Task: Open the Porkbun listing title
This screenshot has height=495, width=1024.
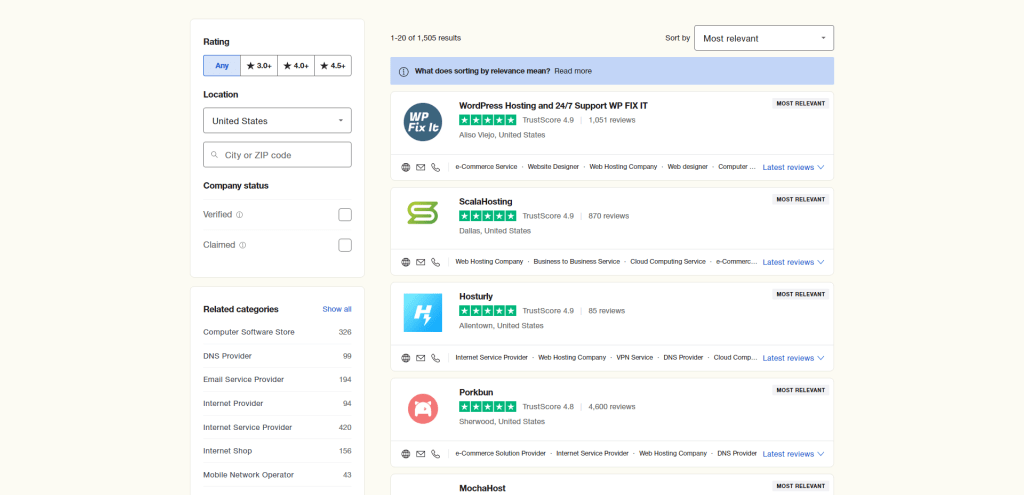Action: 476,392
